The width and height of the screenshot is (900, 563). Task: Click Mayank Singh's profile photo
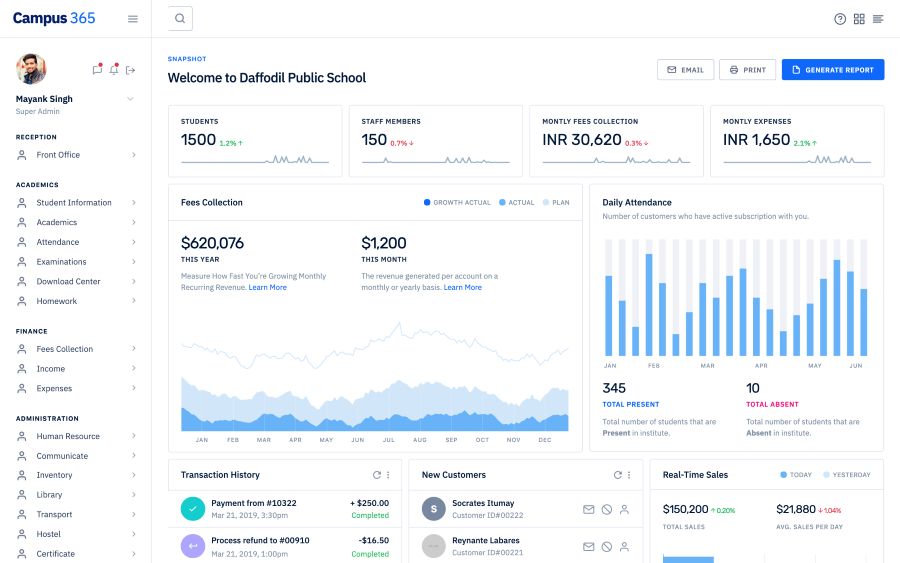31,69
